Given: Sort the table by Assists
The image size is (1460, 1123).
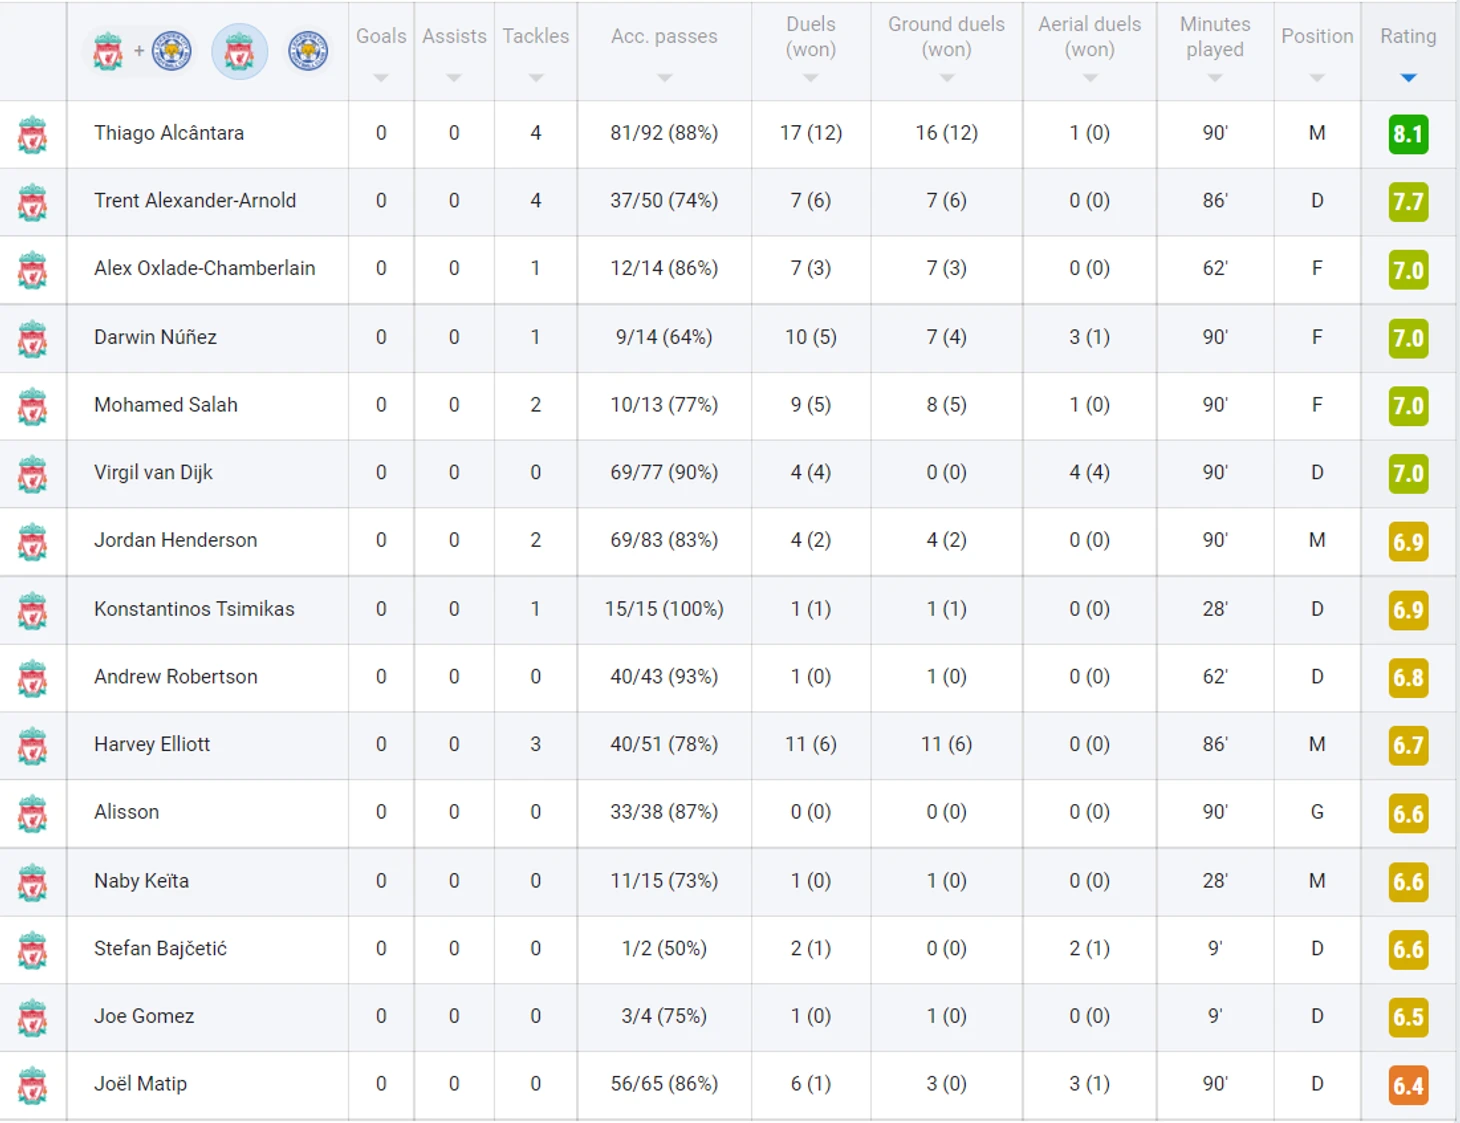Looking at the screenshot, I should (454, 50).
